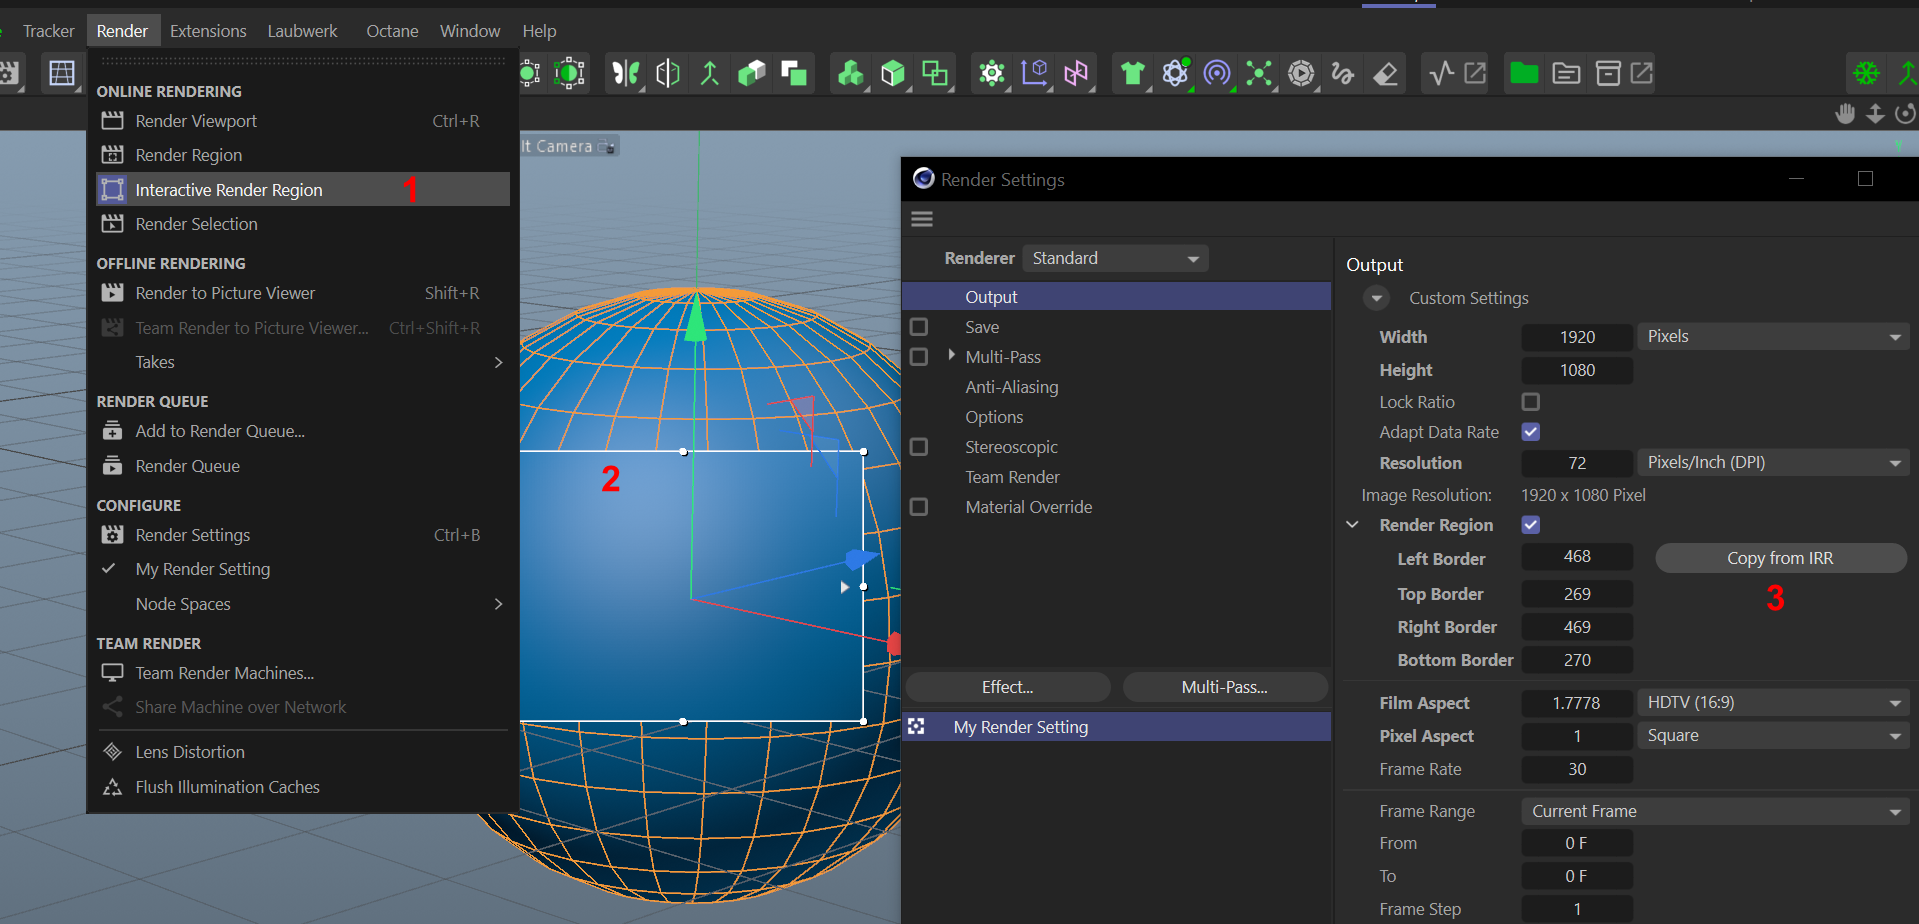Click the Width value field 1920
The height and width of the screenshot is (924, 1919).
1577,337
